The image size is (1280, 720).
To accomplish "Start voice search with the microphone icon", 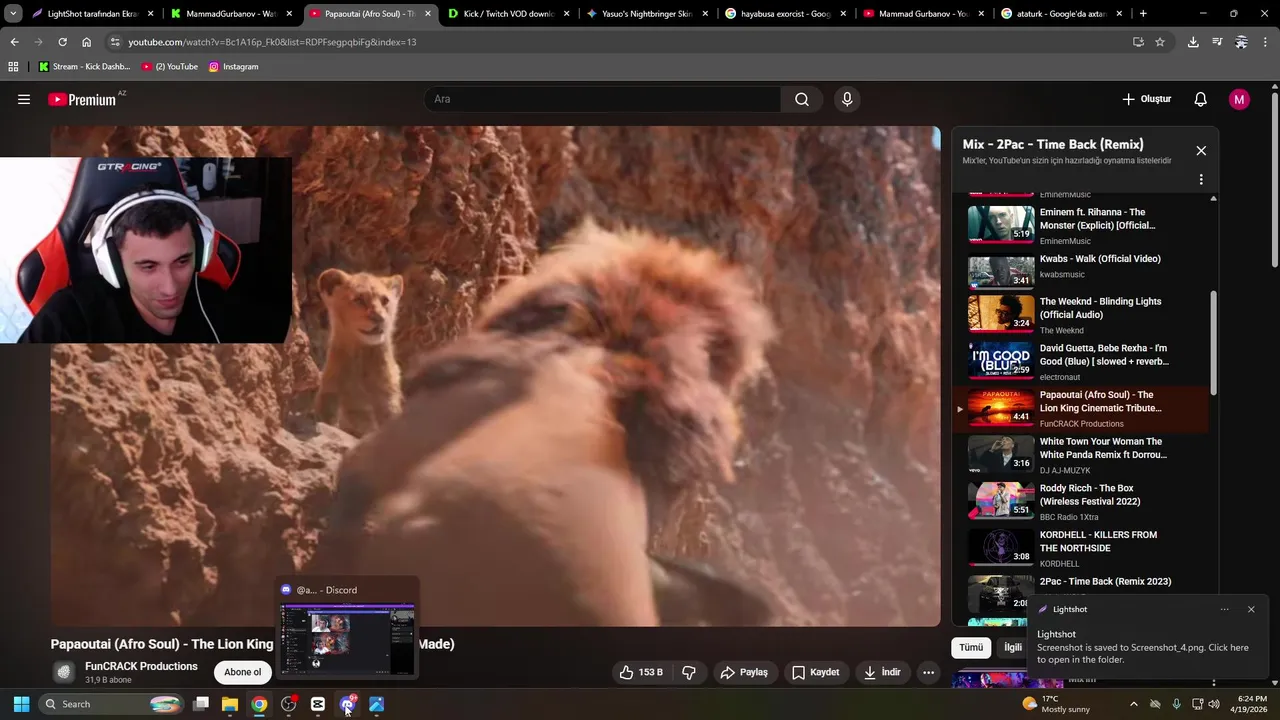I will pyautogui.click(x=847, y=99).
